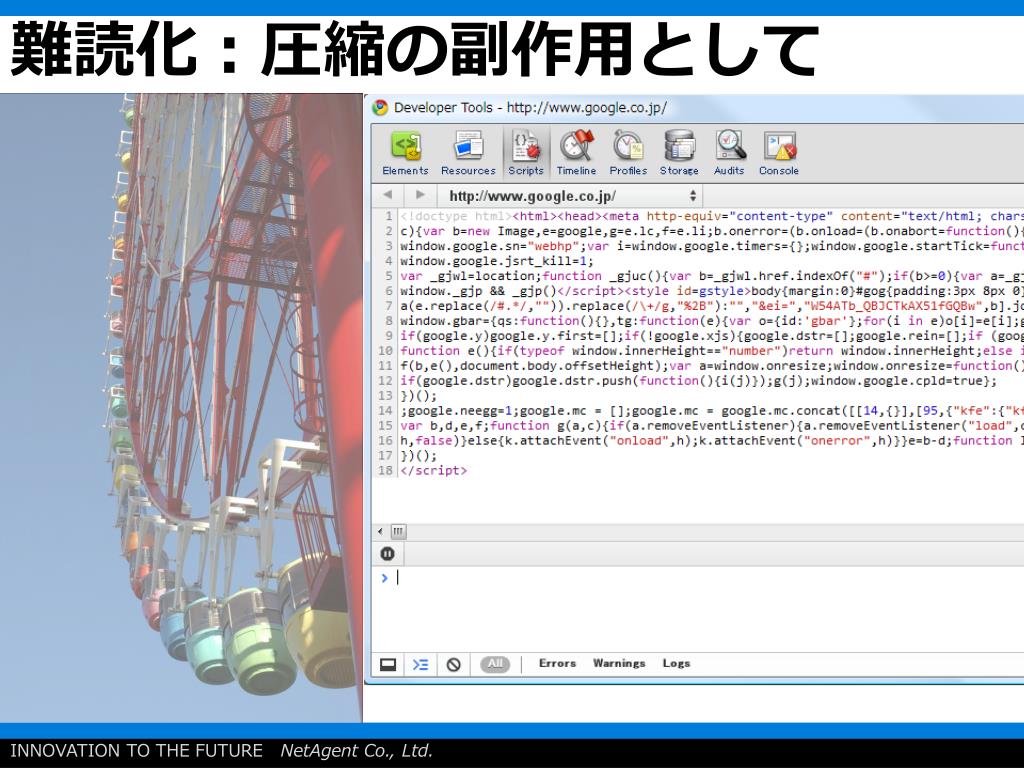Click the '})();' on line 13

[x=418, y=396]
